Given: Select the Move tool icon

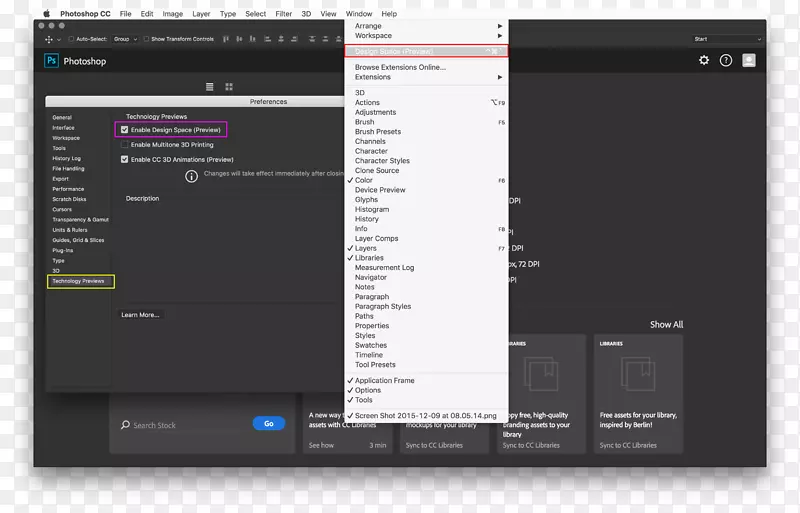Looking at the screenshot, I should coord(48,39).
